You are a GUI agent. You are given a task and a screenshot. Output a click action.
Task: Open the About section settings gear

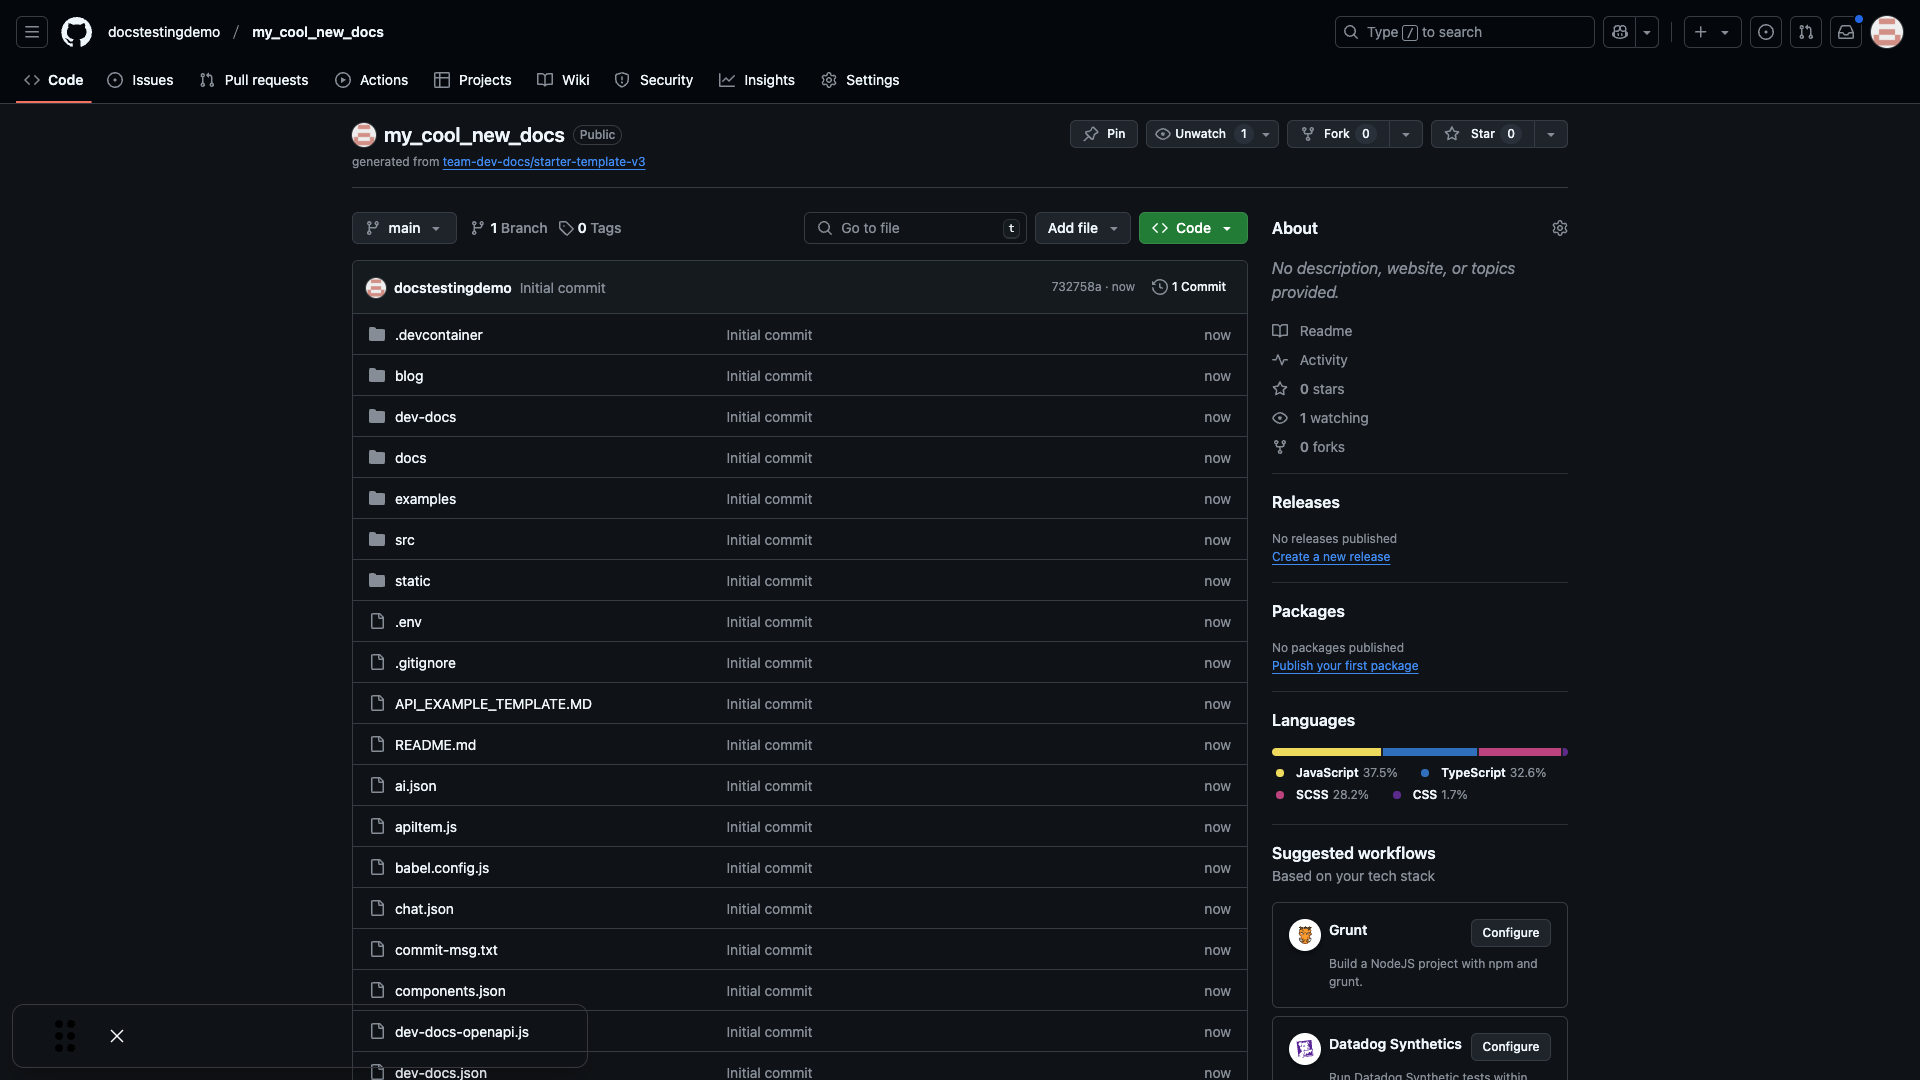(x=1560, y=228)
